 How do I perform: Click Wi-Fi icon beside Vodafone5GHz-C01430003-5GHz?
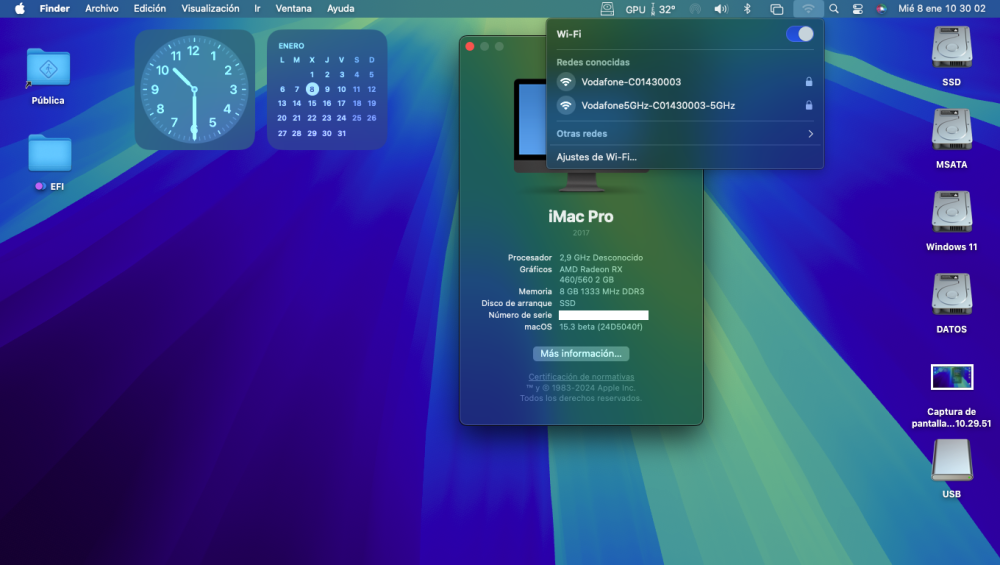click(566, 105)
